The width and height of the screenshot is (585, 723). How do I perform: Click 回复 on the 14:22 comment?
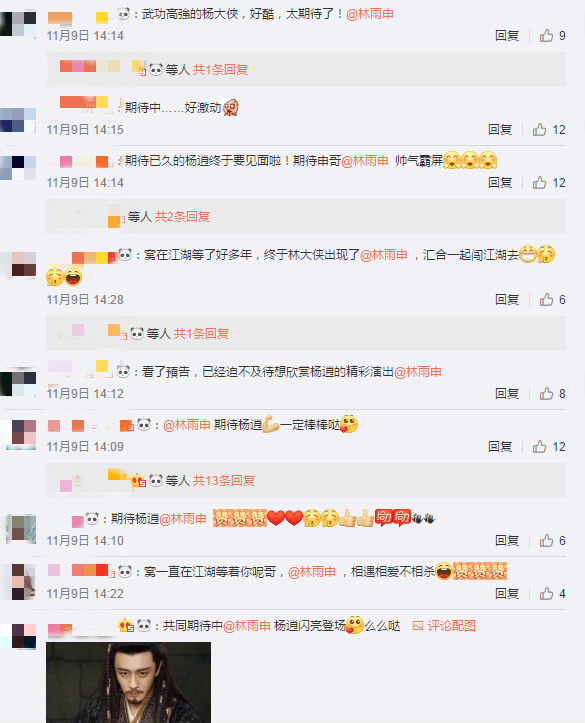[x=507, y=593]
